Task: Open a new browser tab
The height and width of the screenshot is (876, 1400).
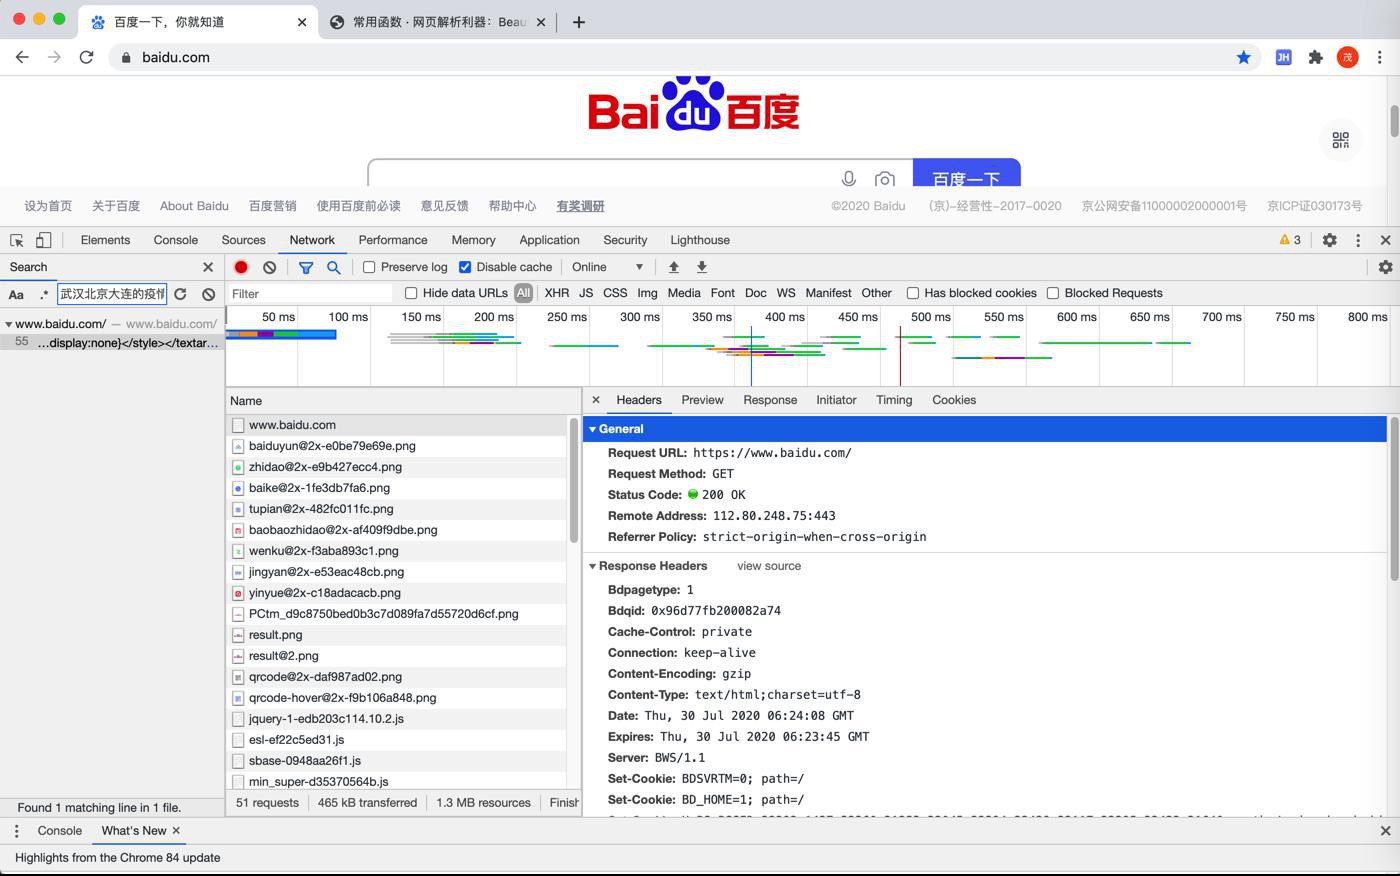Action: pyautogui.click(x=578, y=21)
